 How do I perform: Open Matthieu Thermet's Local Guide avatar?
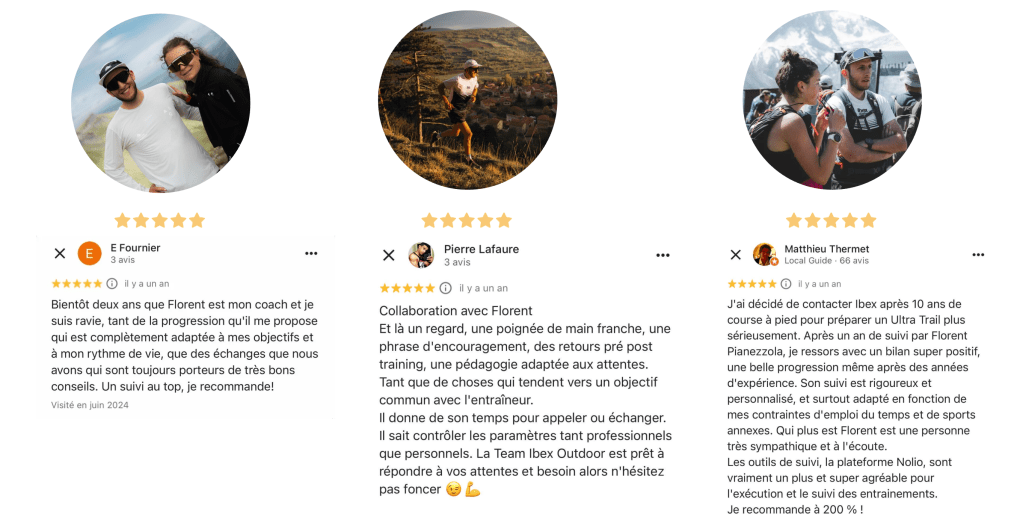(765, 255)
